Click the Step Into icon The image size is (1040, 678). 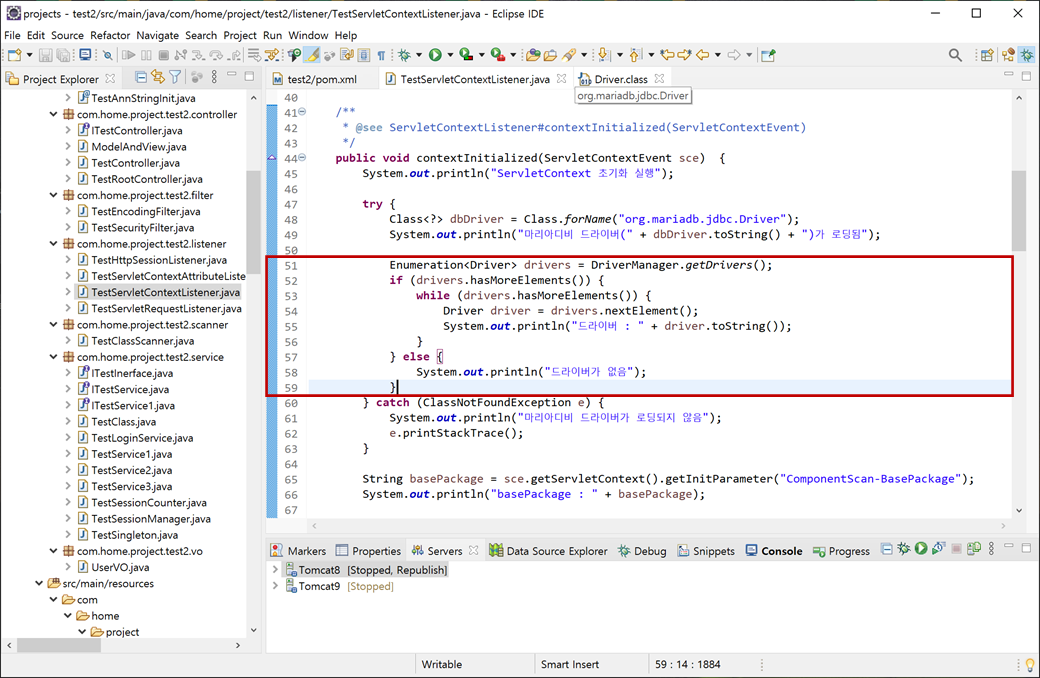(198, 55)
